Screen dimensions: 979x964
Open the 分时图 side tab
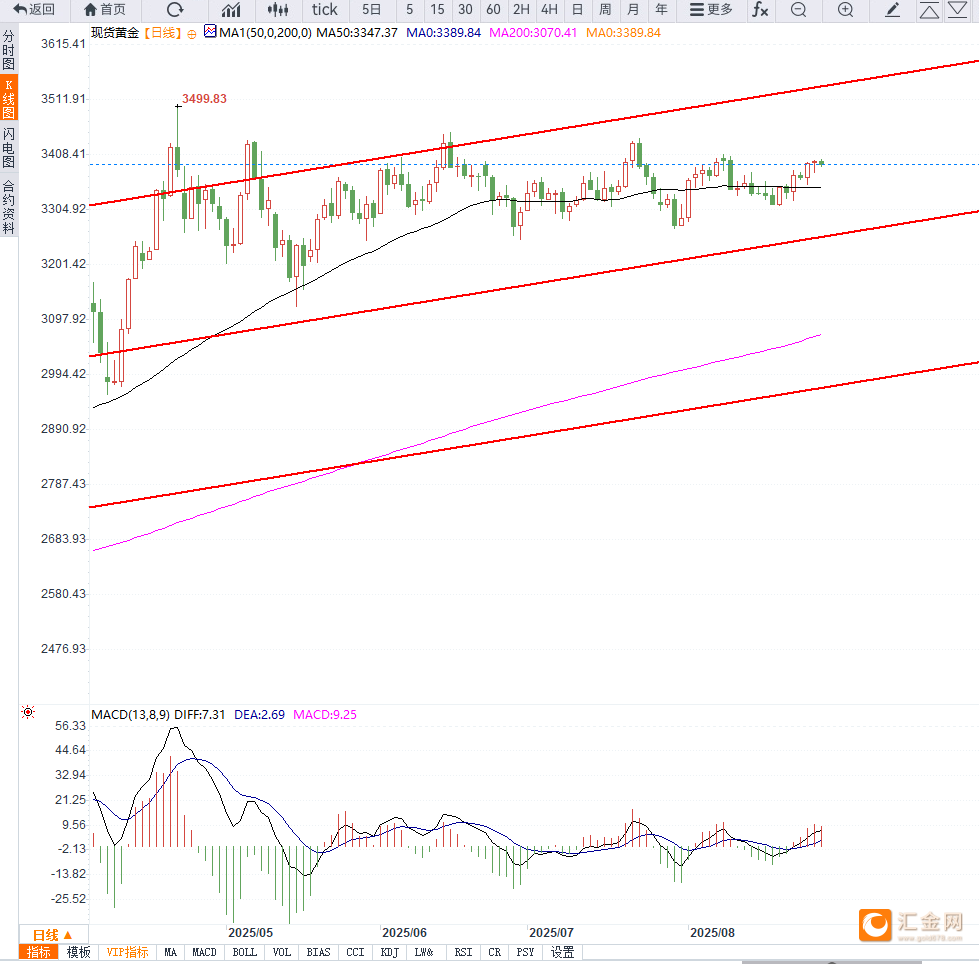[x=9, y=49]
